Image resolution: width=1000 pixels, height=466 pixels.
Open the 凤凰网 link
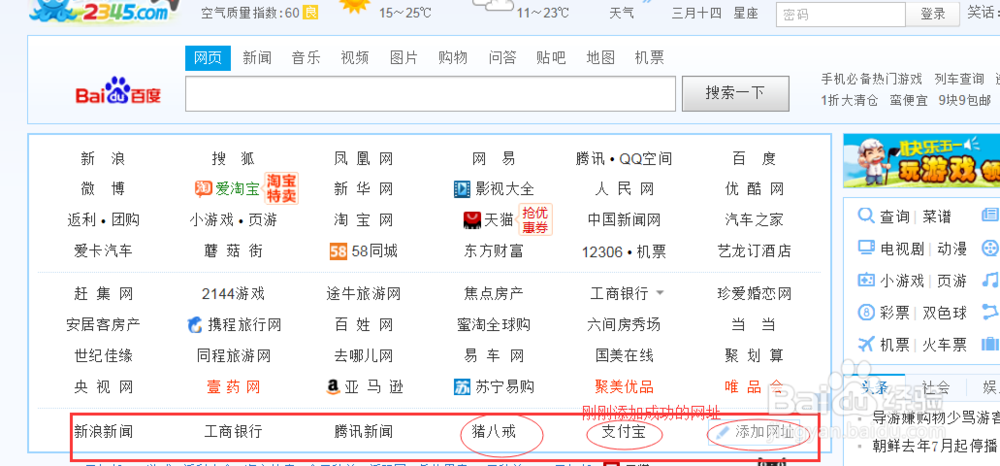click(x=364, y=159)
